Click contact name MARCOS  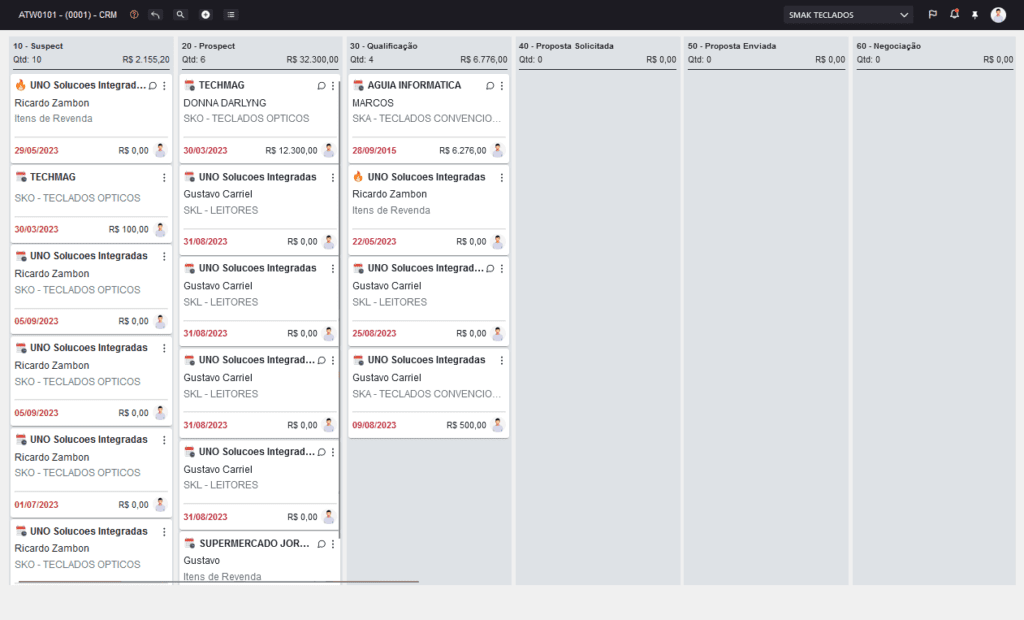(373, 103)
